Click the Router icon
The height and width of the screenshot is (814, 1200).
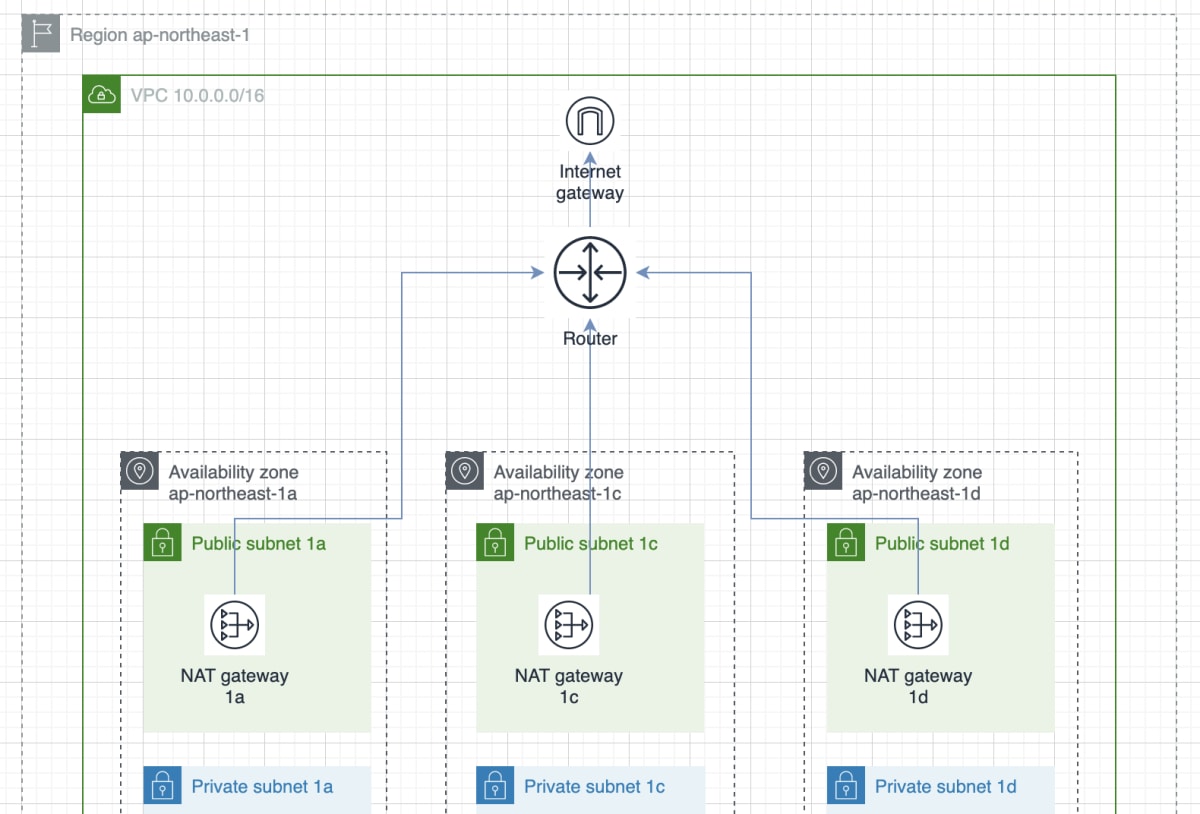coord(590,272)
